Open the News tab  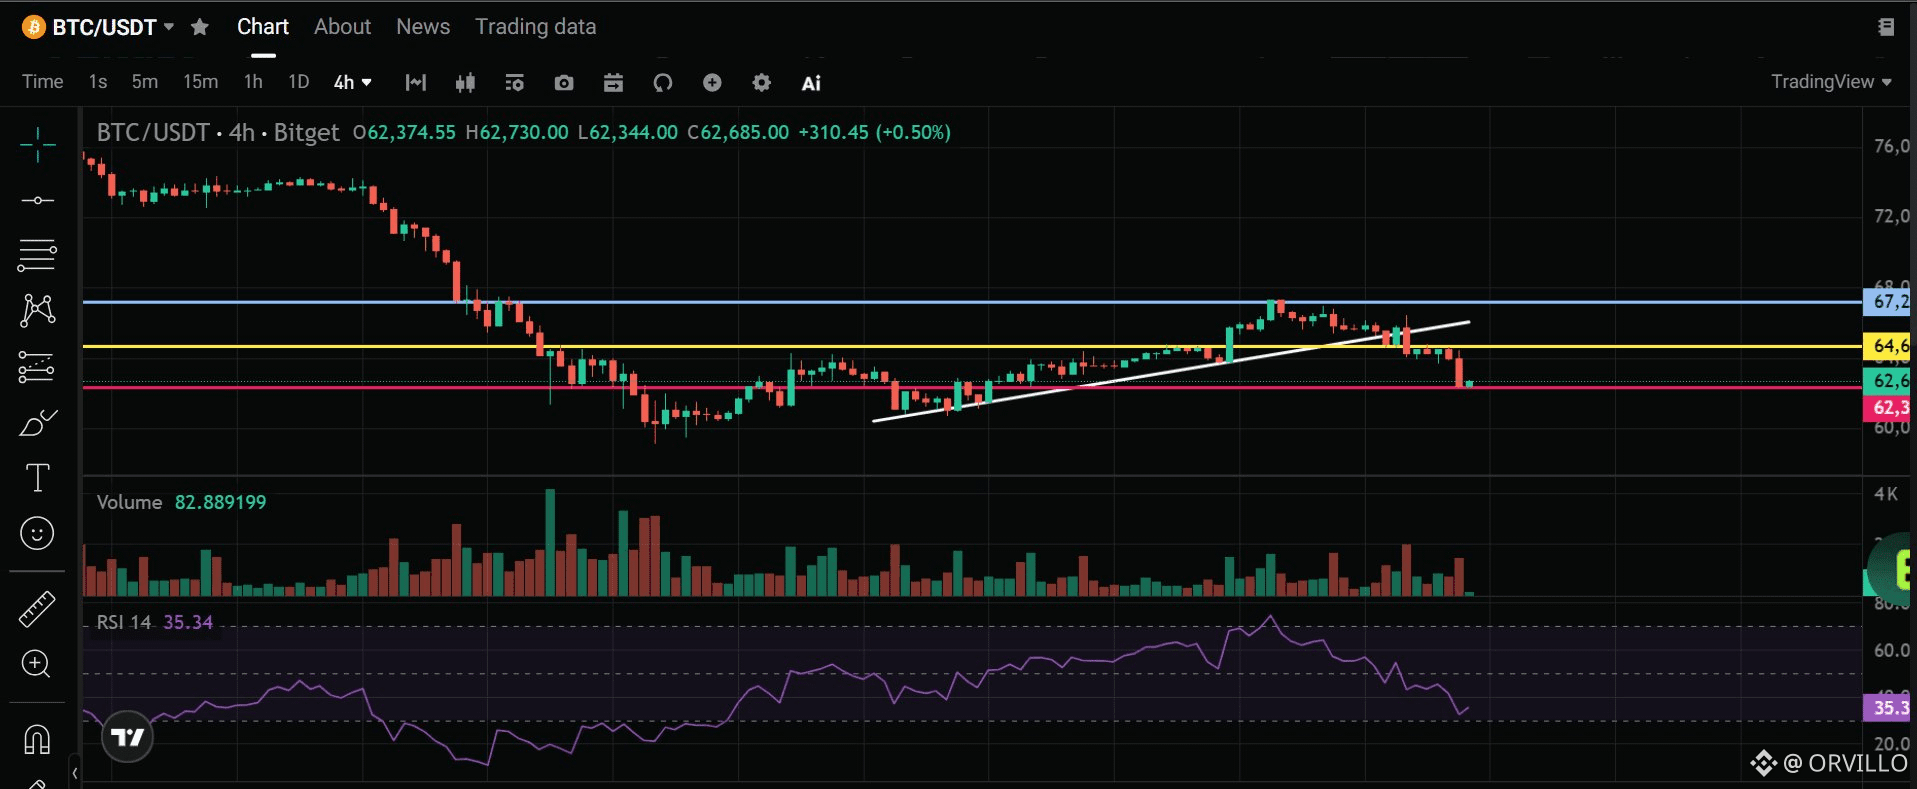tap(423, 27)
